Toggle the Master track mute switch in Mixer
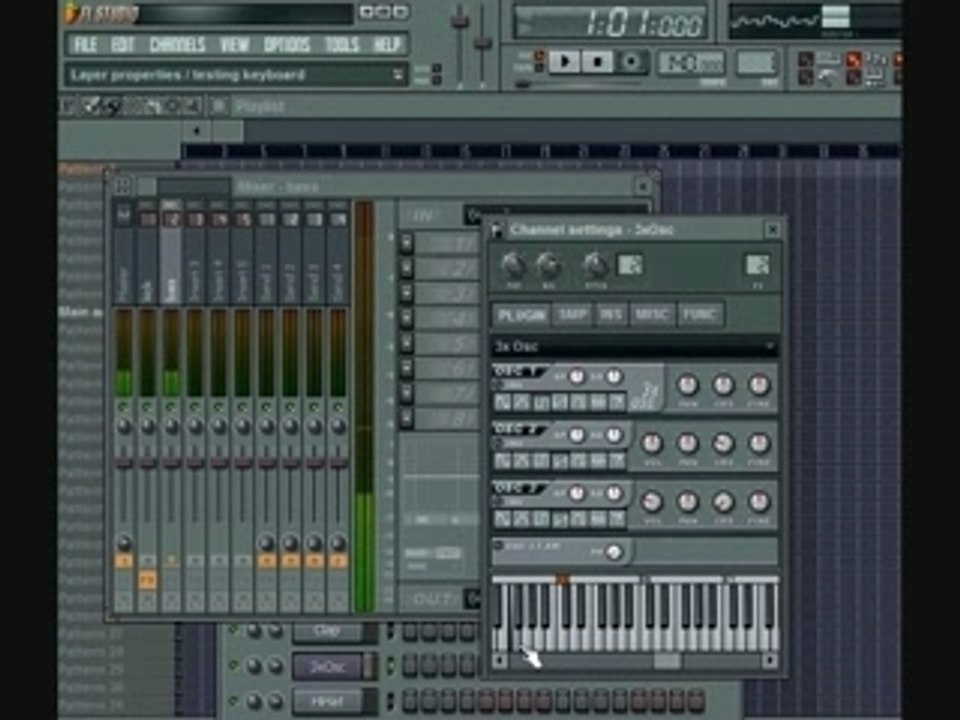This screenshot has height=720, width=960. [x=124, y=407]
